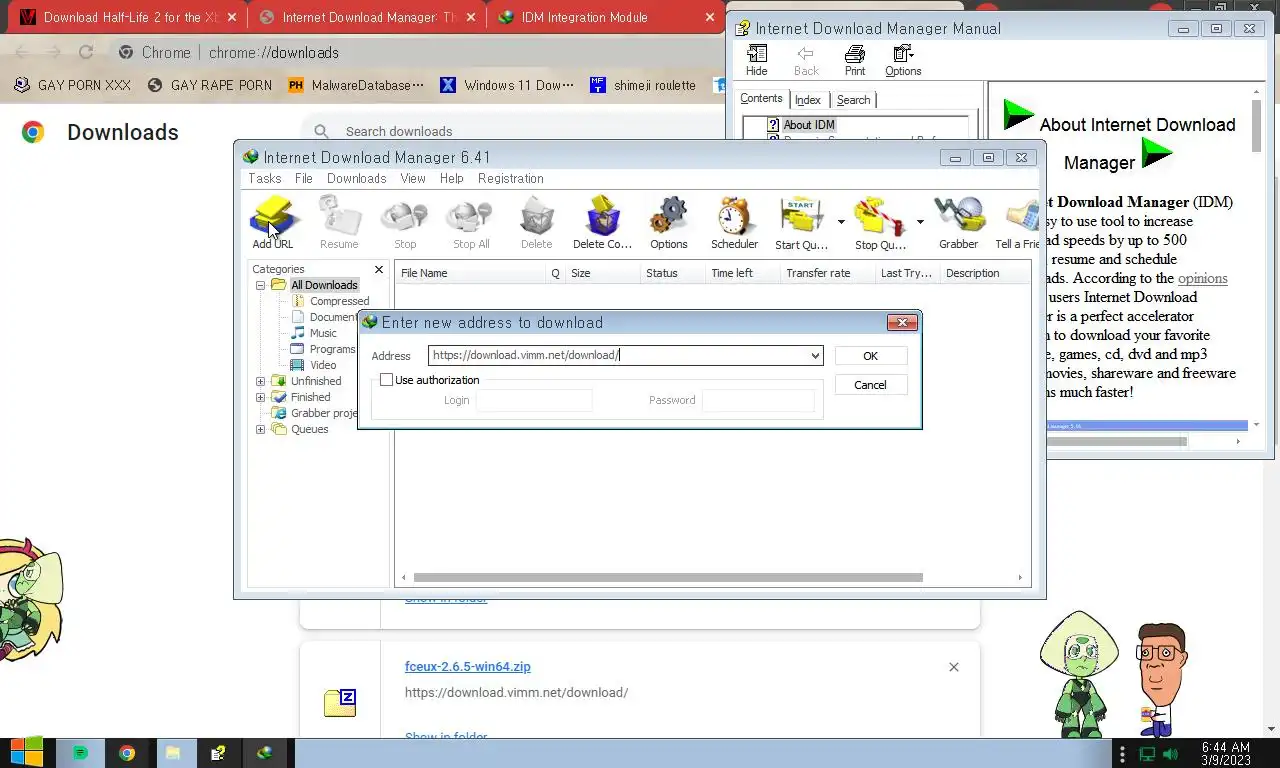The height and width of the screenshot is (768, 1280).
Task: Sort by the Transfer rate column header
Action: tap(826, 273)
